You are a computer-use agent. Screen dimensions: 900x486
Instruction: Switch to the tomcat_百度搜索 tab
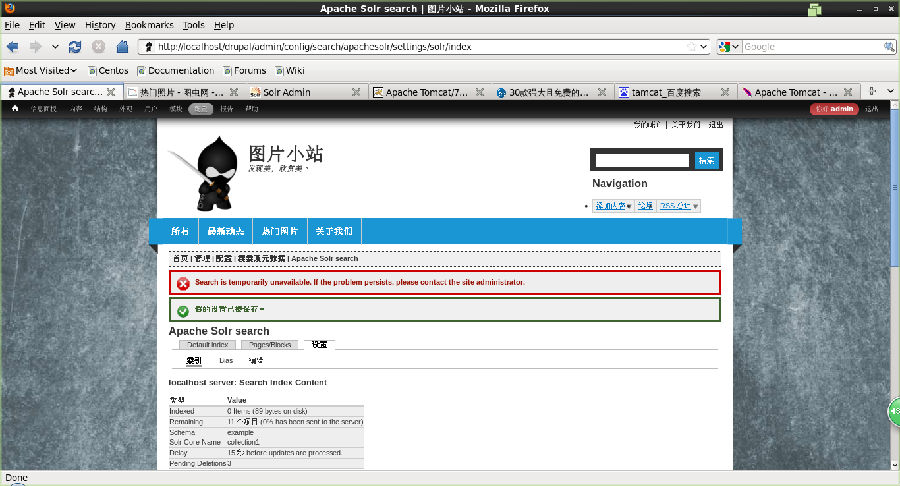pyautogui.click(x=674, y=92)
